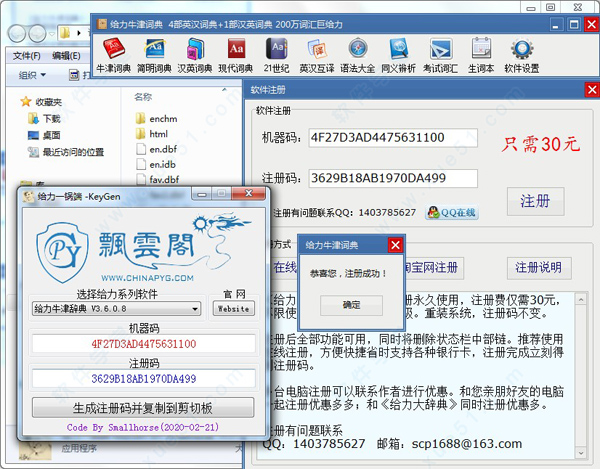Open the 文件(F) menu
Image resolution: width=600 pixels, height=469 pixels.
point(27,56)
